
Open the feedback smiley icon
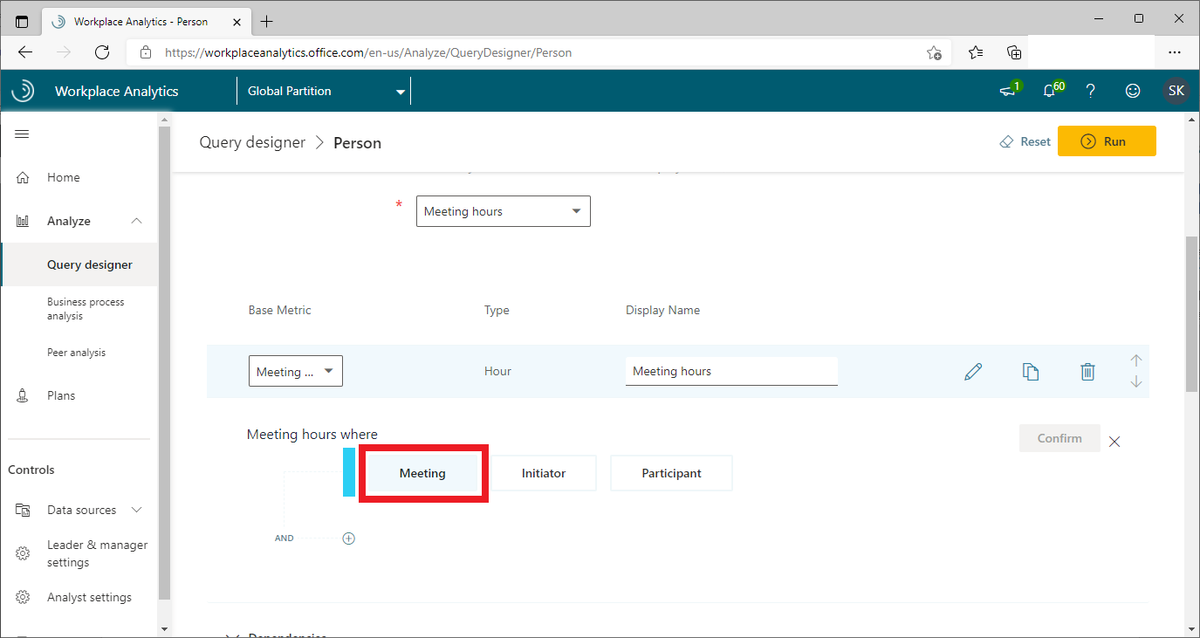[x=1133, y=91]
